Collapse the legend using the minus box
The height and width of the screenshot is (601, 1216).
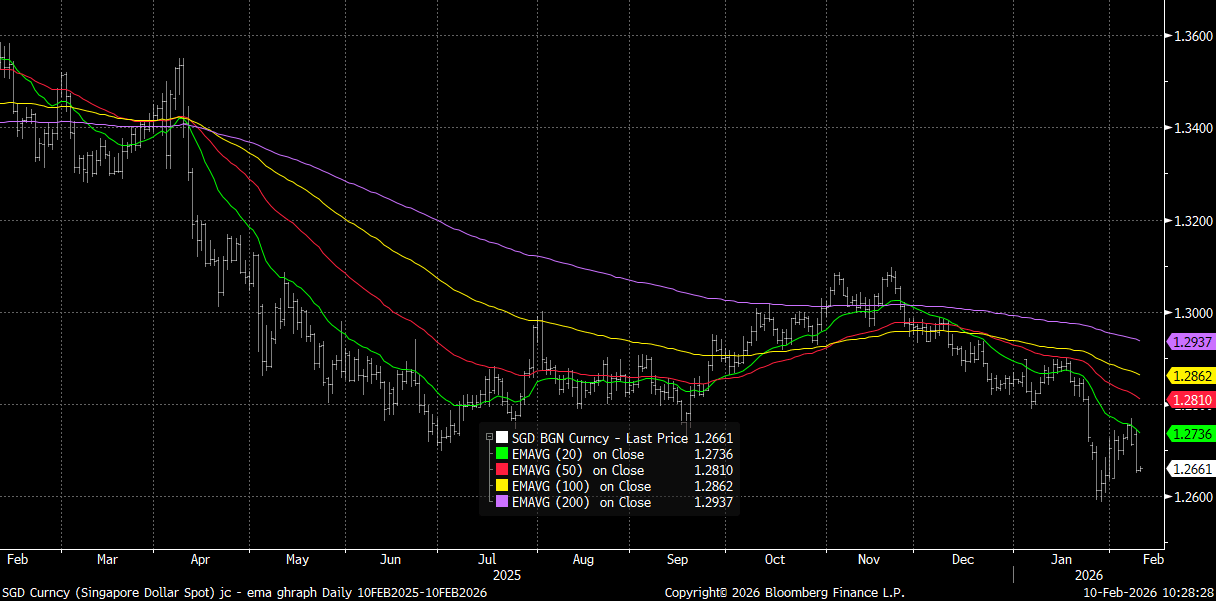[489, 438]
